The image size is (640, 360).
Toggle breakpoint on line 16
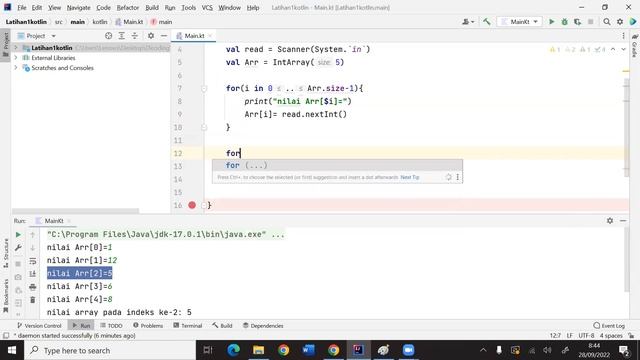coord(192,205)
